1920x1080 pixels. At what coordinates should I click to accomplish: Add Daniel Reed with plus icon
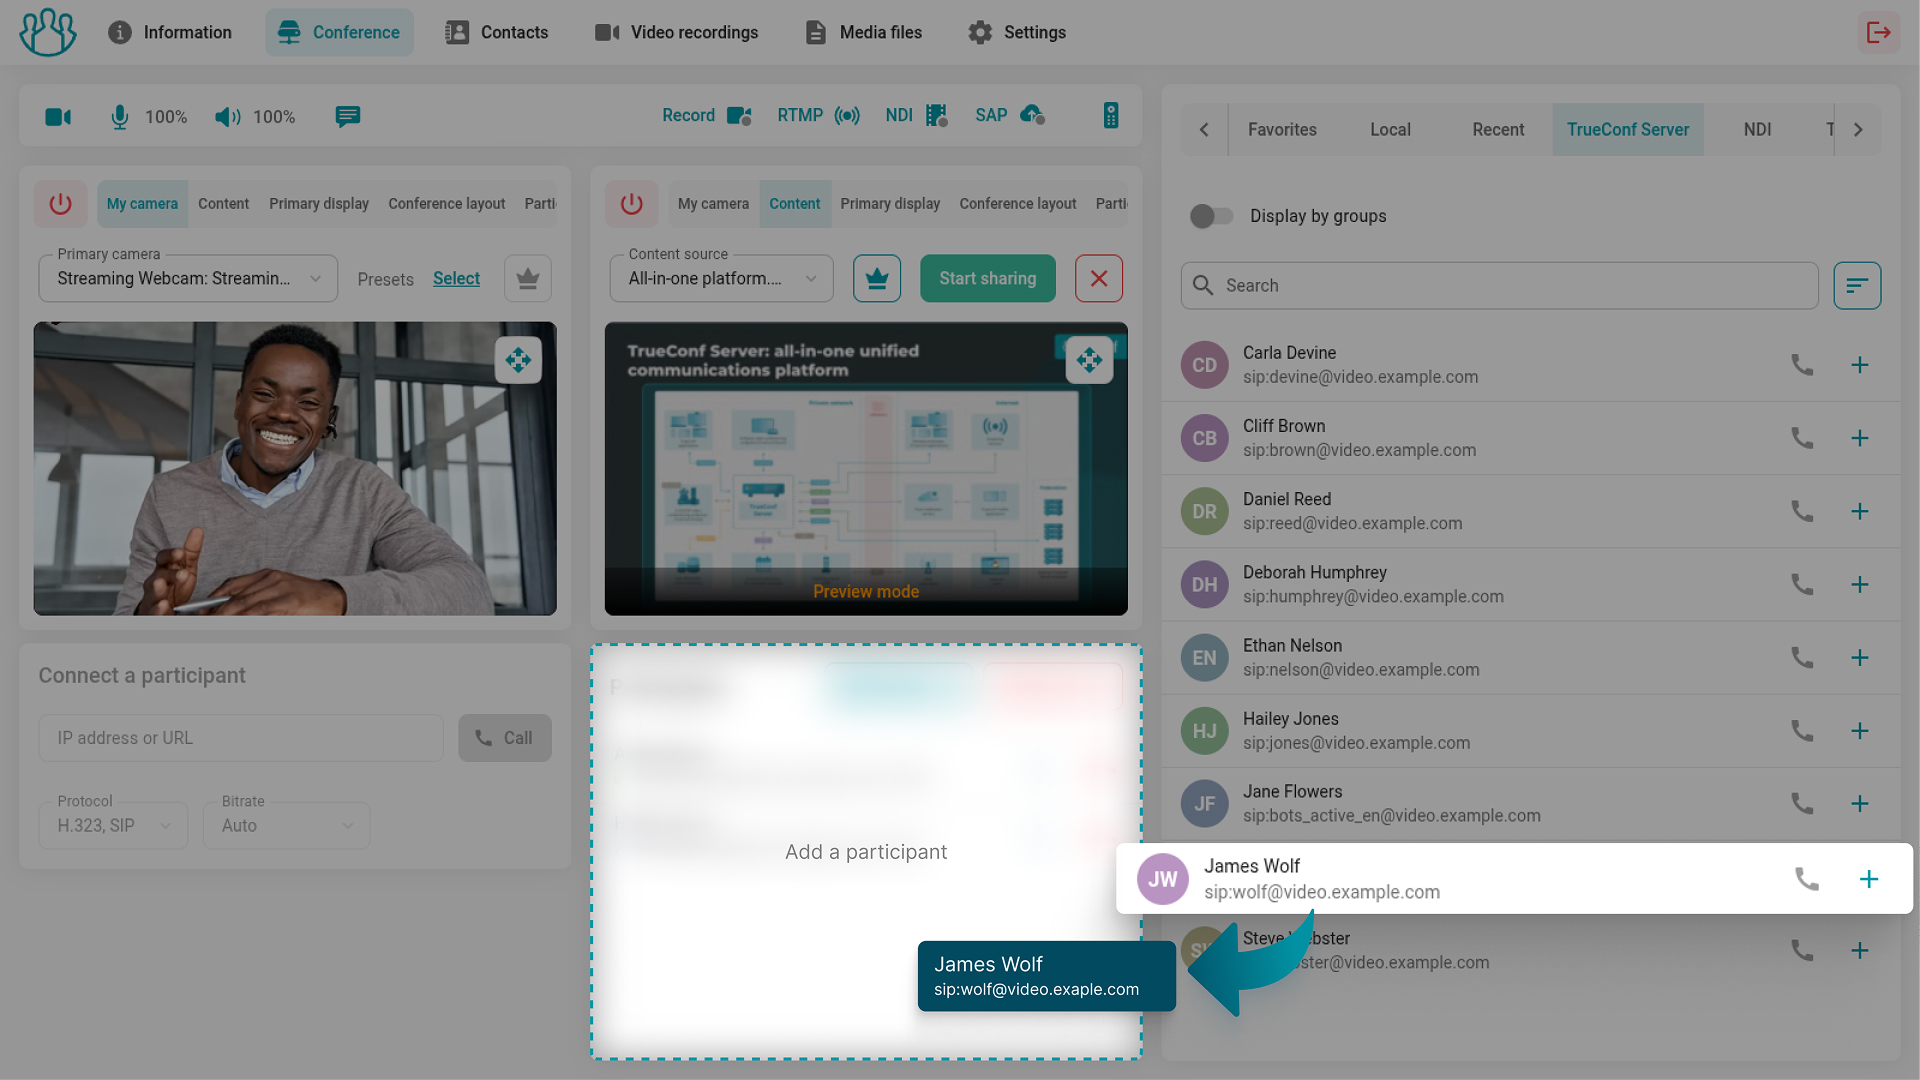(1860, 511)
